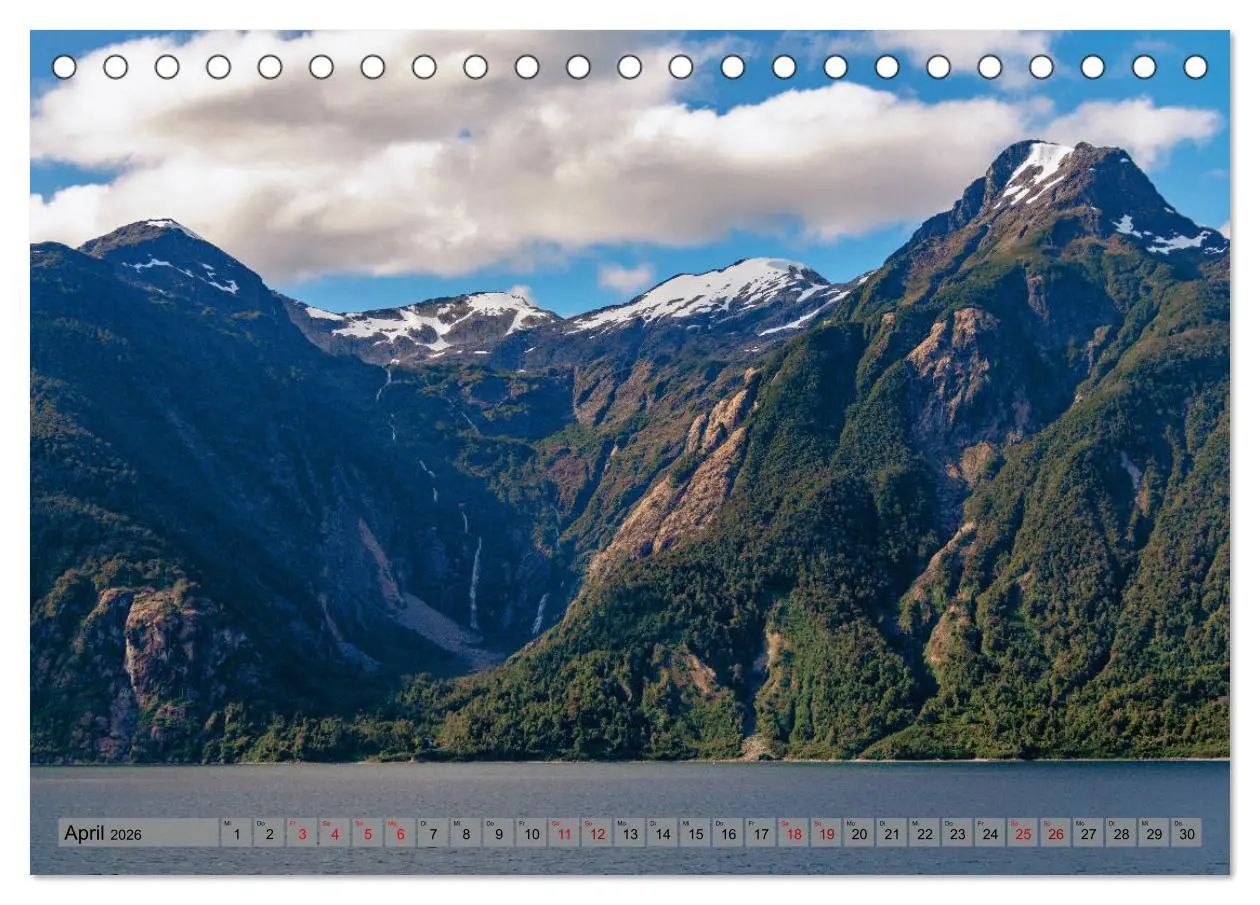Click date cell 15

[x=695, y=832]
